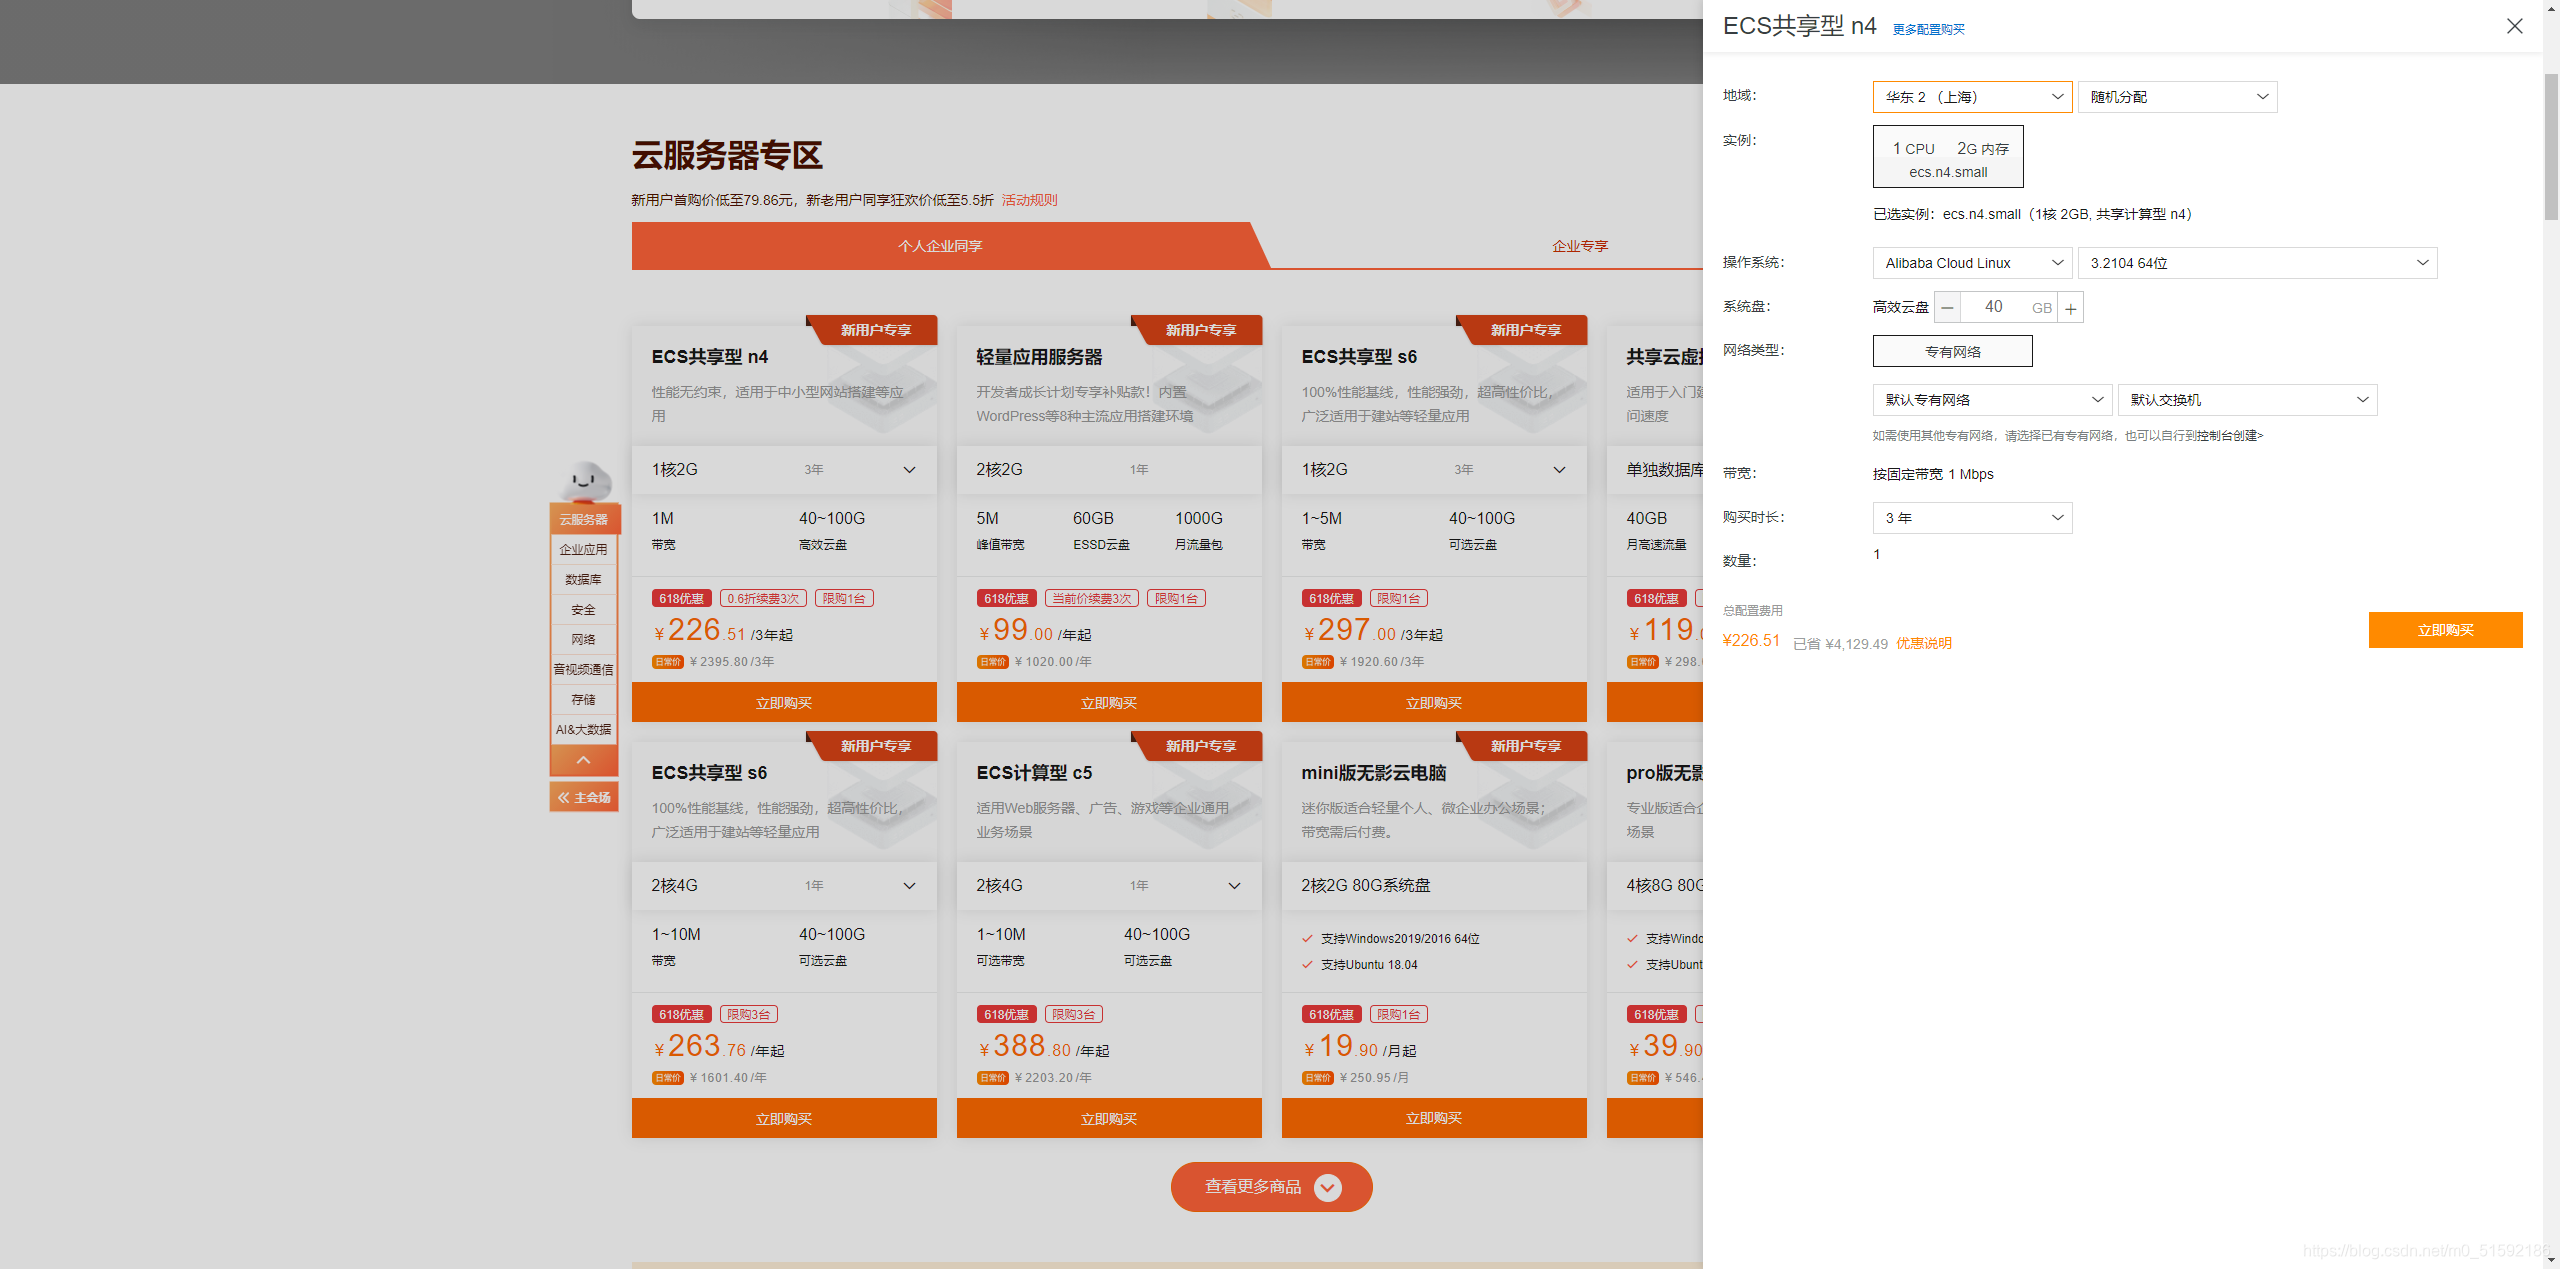This screenshot has width=2560, height=1269.
Task: Click the 查看更多商品 button
Action: (x=1272, y=1187)
